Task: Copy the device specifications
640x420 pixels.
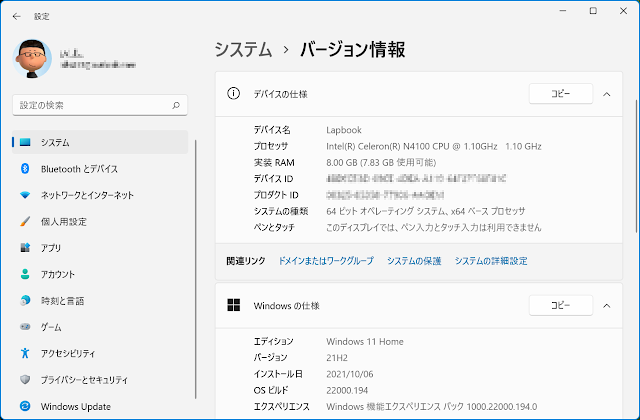Action: [x=561, y=94]
